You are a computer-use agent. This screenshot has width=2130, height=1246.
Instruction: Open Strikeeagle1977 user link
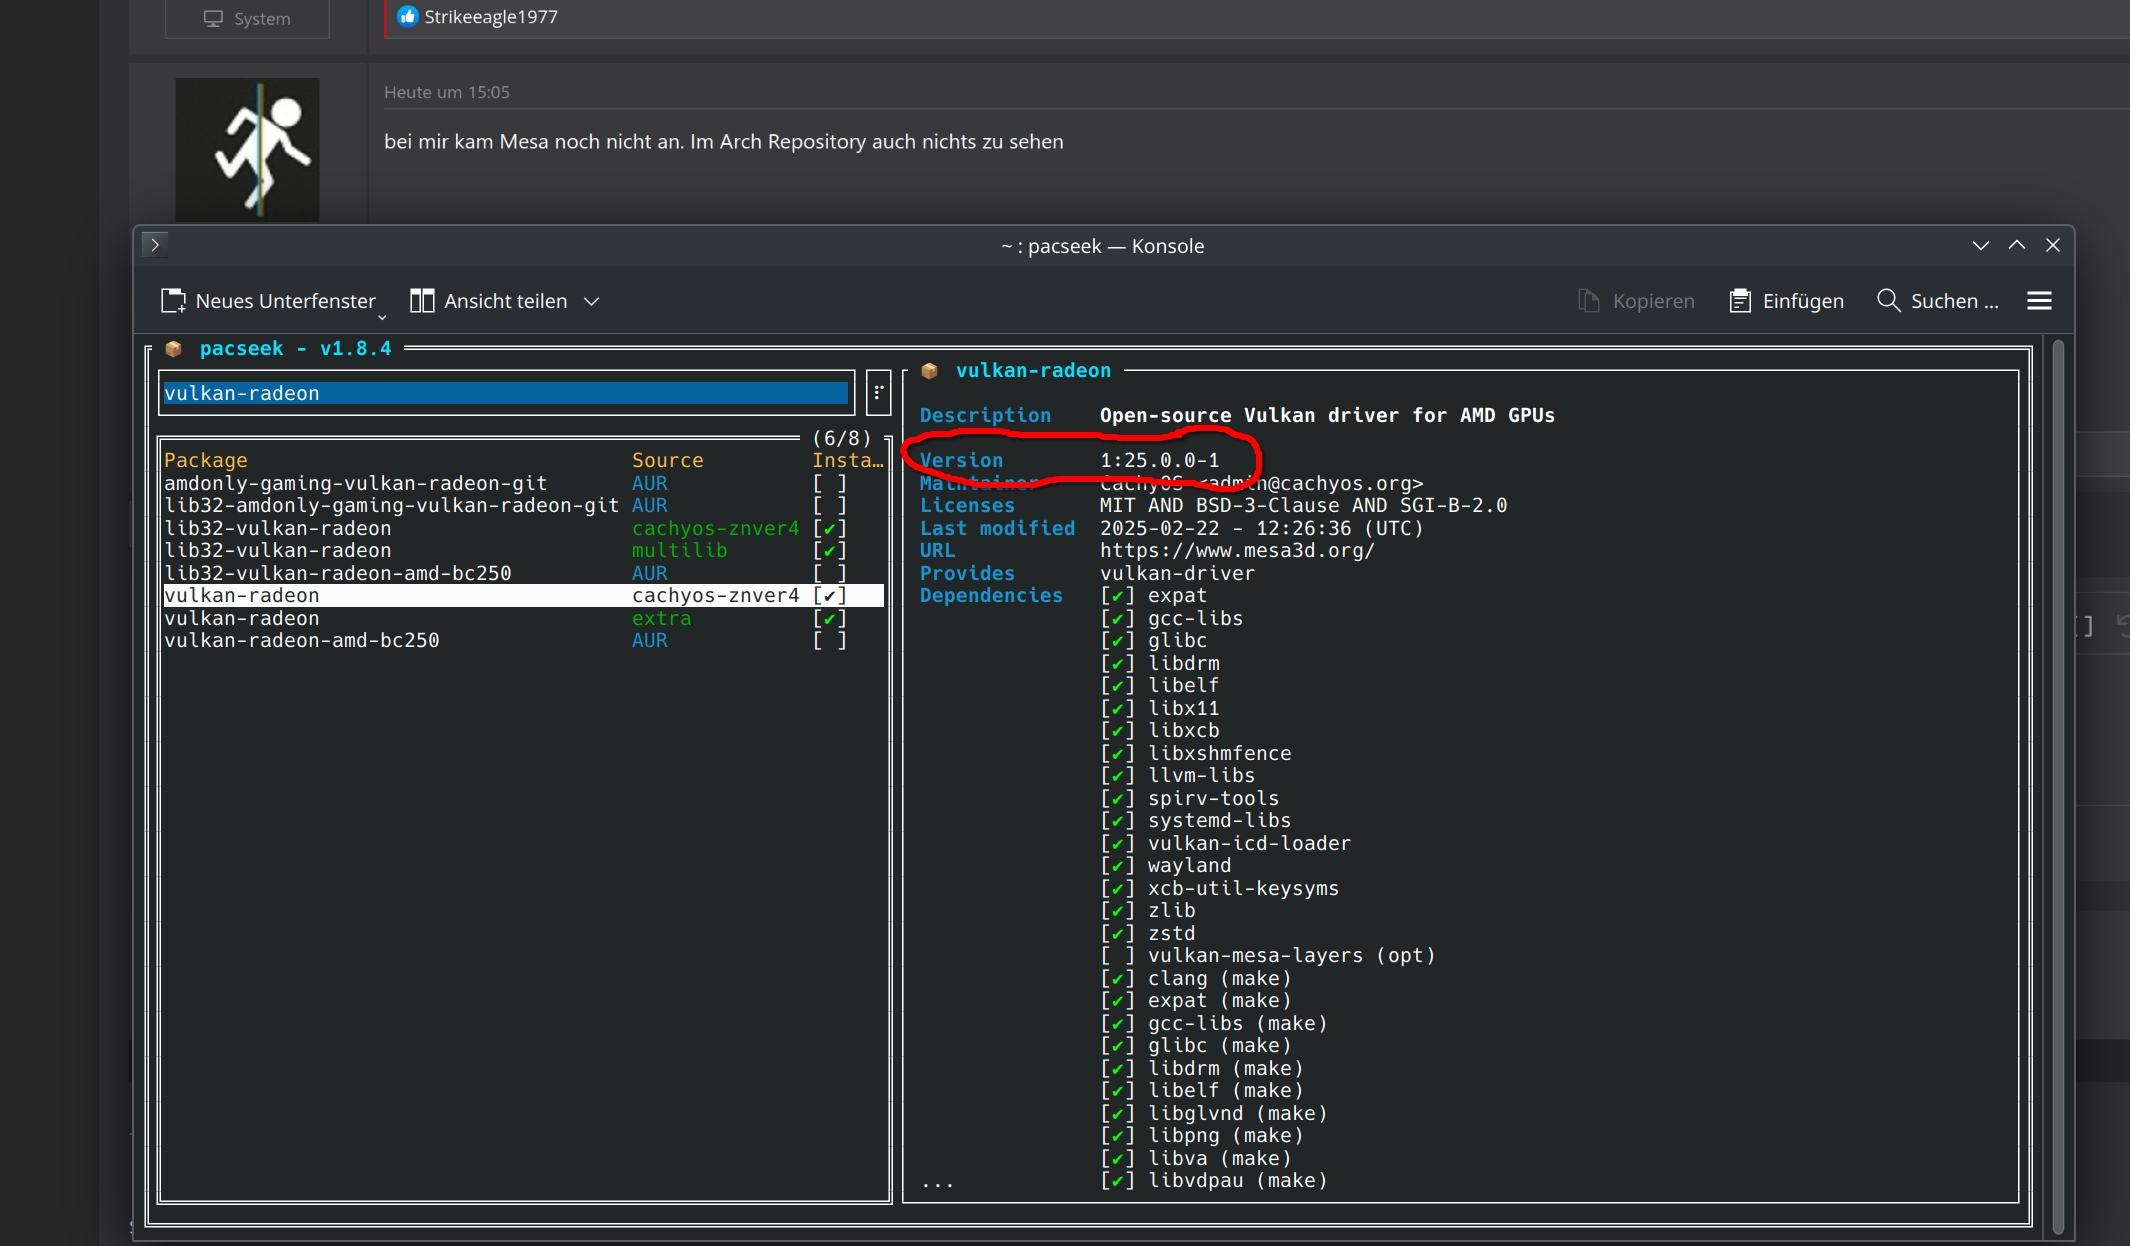(490, 17)
